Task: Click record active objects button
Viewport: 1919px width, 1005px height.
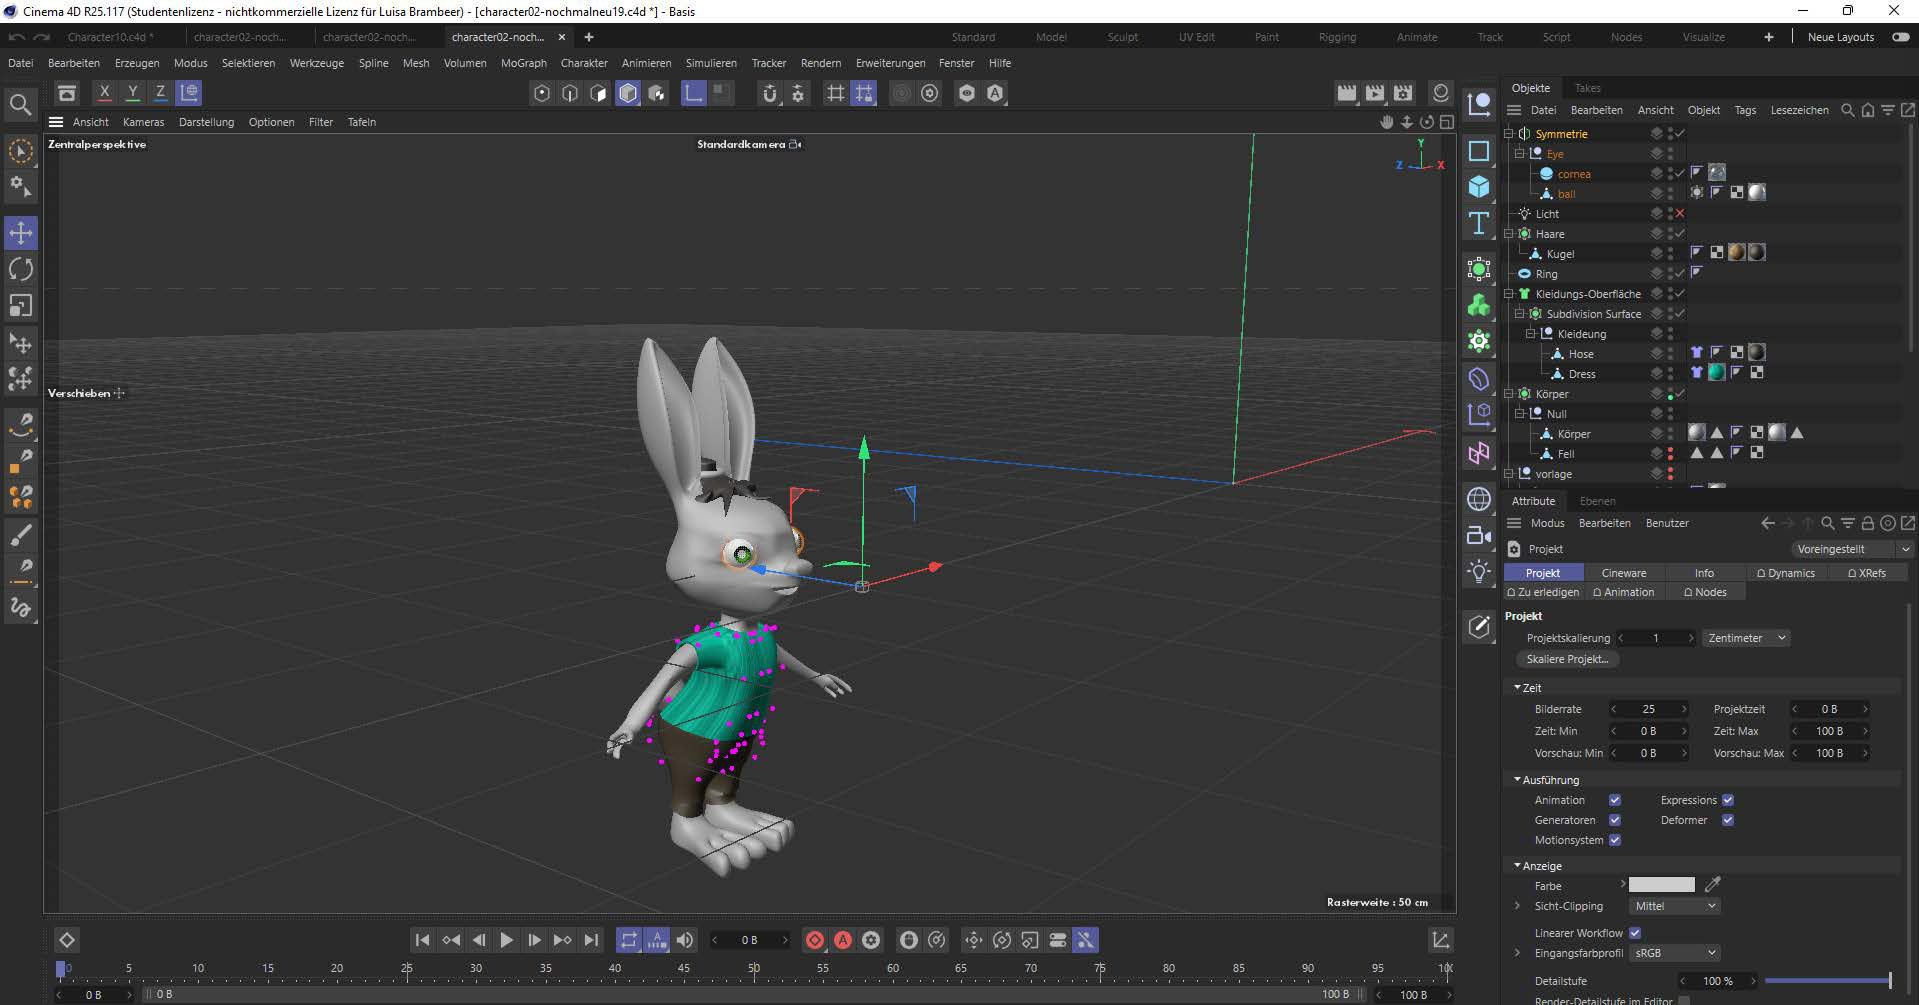Action: click(815, 940)
